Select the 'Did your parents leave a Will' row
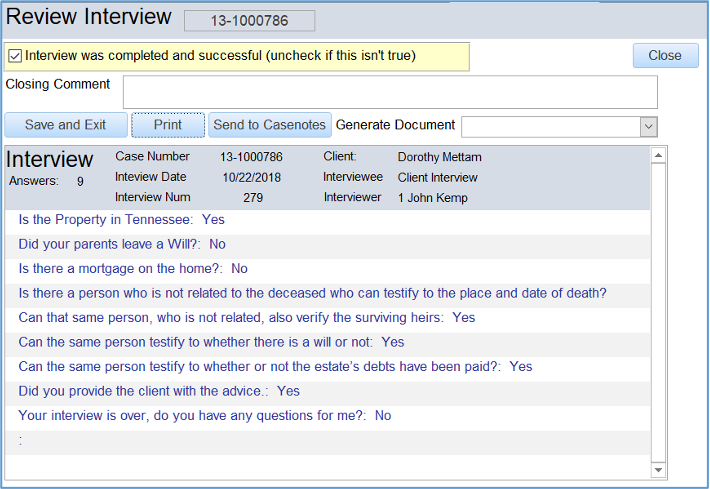 pos(122,244)
